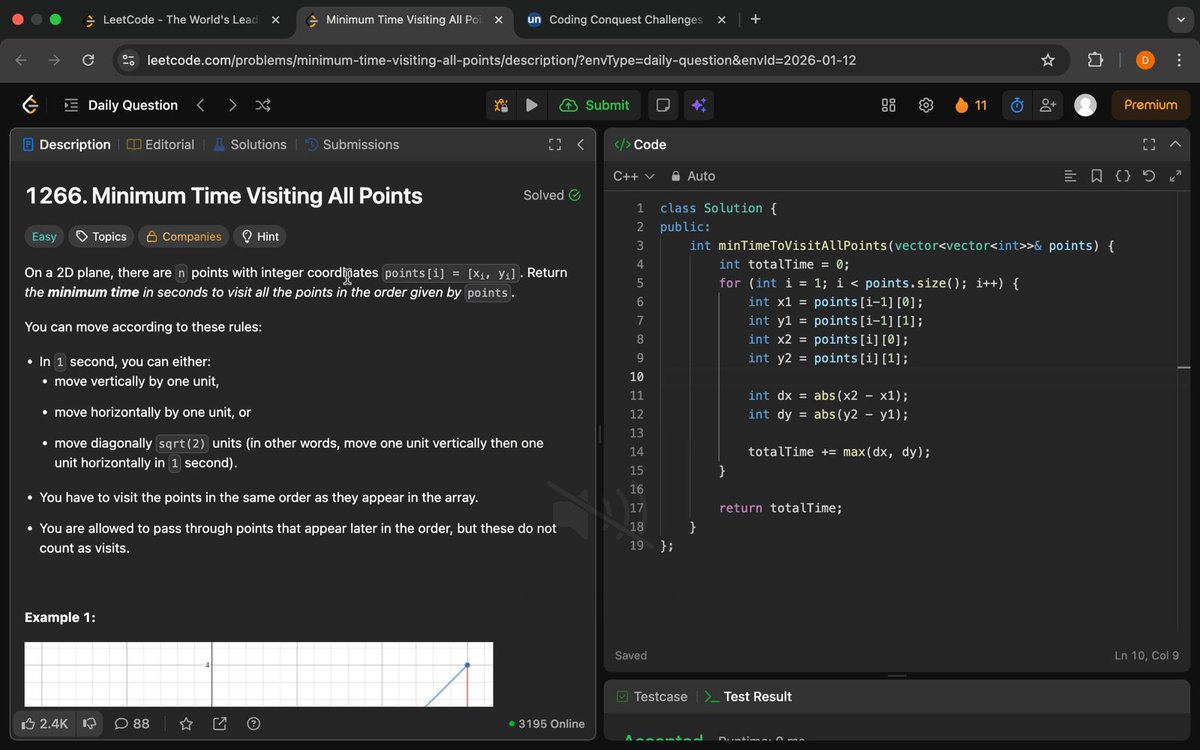
Task: Expand the Companies tag
Action: (184, 237)
